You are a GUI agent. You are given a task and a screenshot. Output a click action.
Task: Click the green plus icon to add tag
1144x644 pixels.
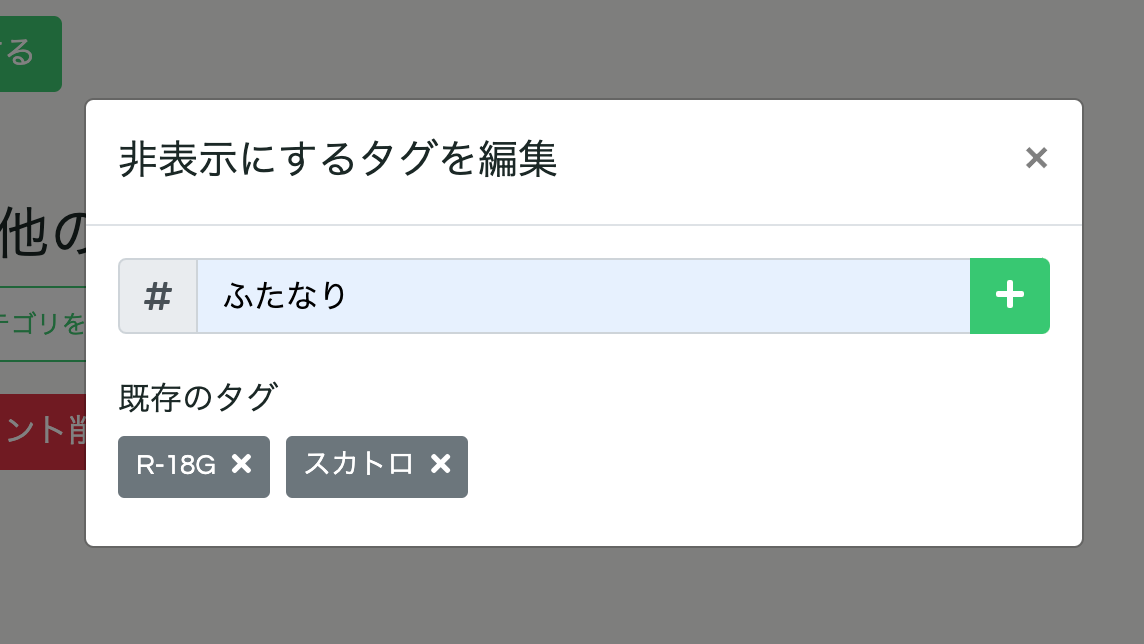click(1009, 296)
